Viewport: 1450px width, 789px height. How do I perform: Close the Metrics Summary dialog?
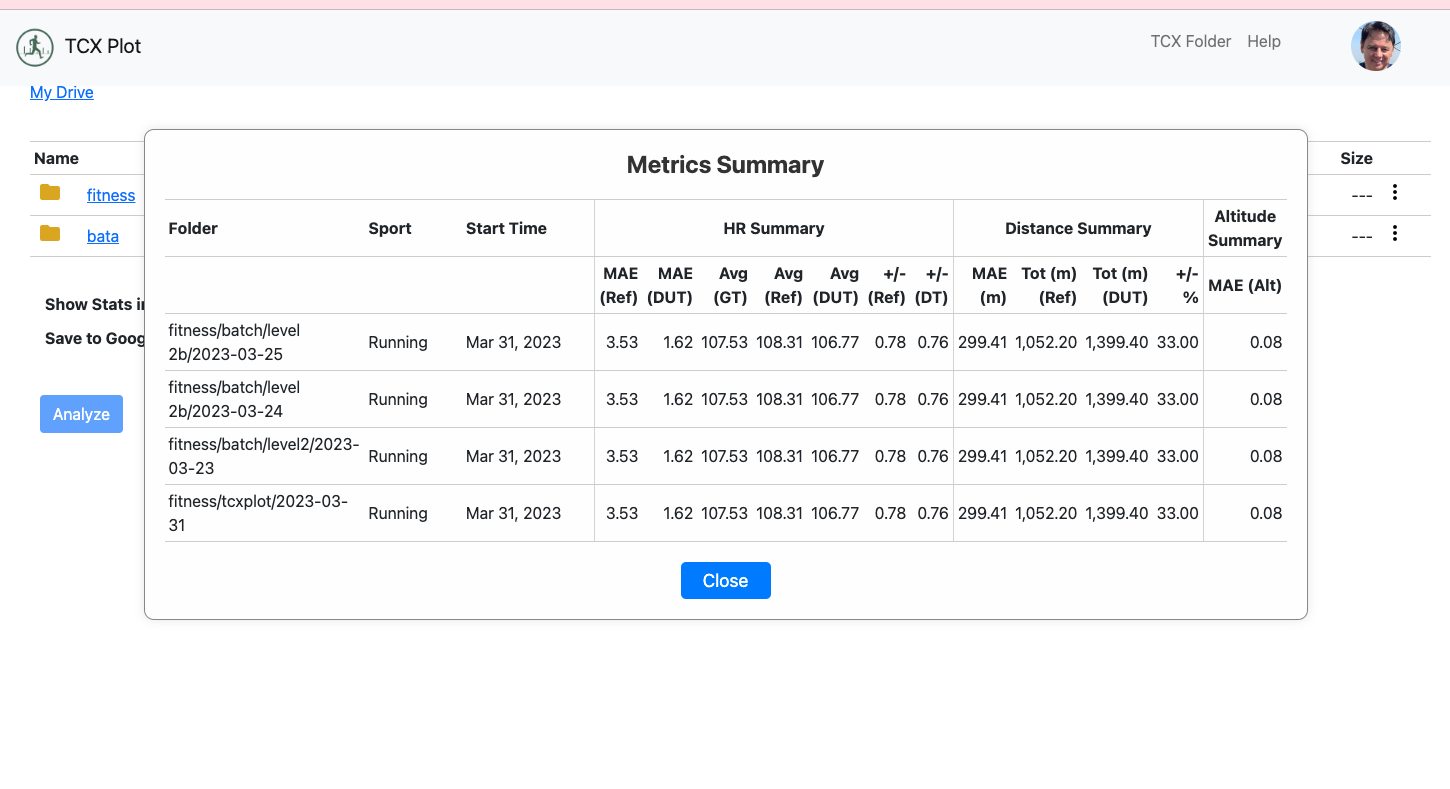pos(725,581)
